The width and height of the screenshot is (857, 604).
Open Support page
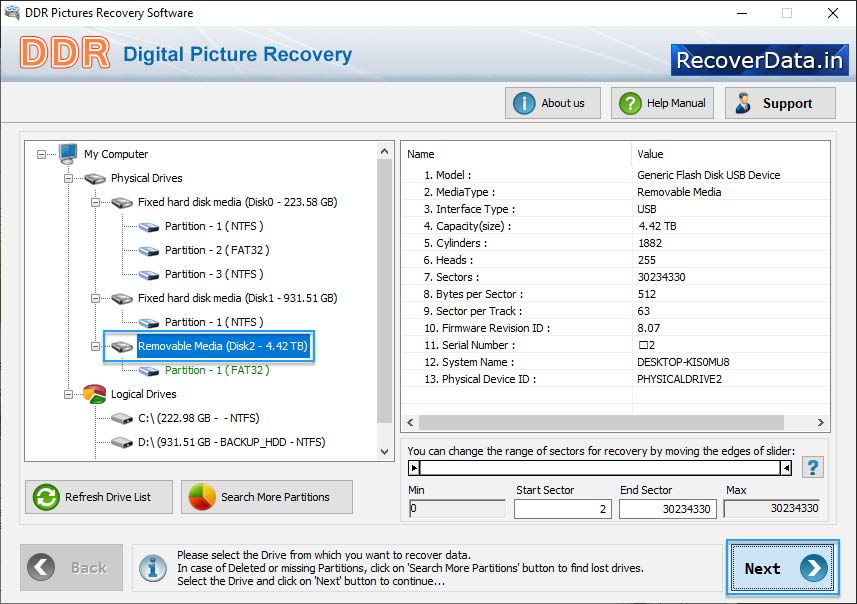pyautogui.click(x=780, y=103)
